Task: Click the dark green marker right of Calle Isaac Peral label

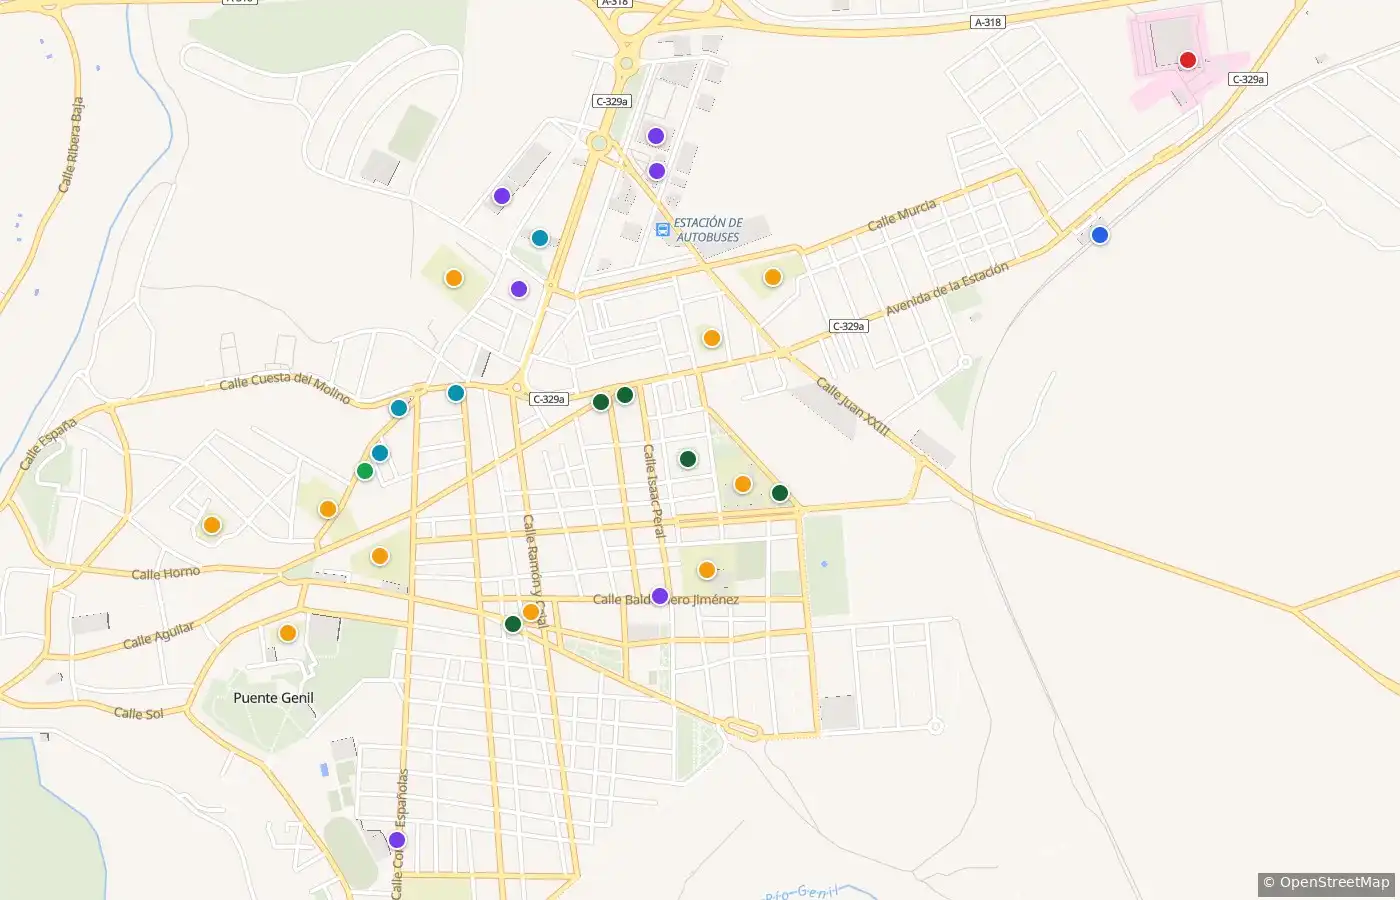Action: tap(688, 459)
